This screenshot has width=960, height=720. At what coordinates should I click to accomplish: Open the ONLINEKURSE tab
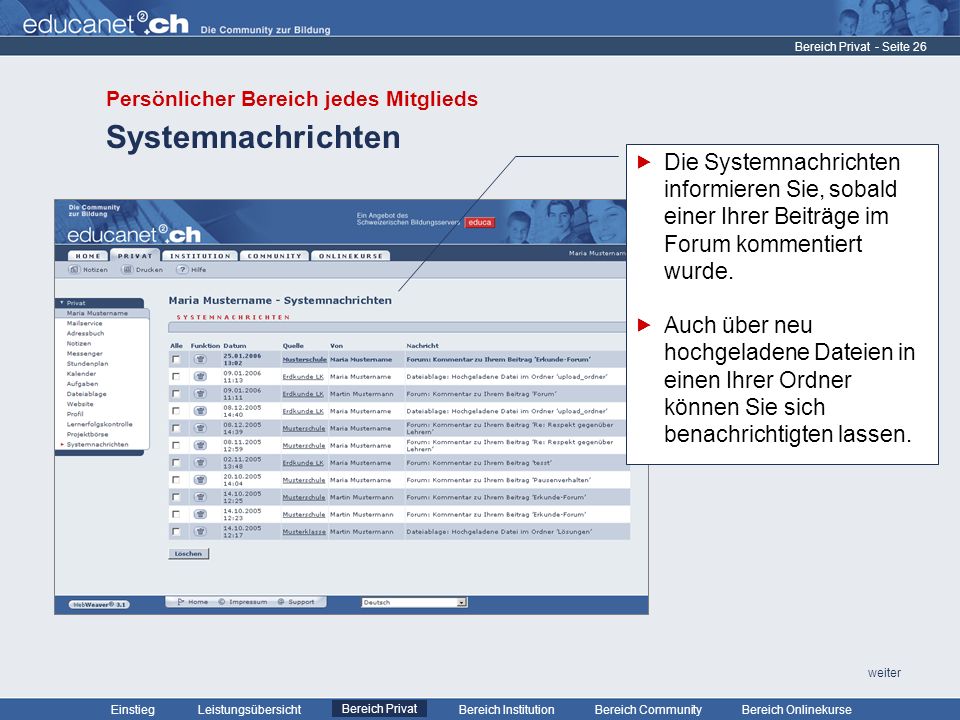coord(350,256)
